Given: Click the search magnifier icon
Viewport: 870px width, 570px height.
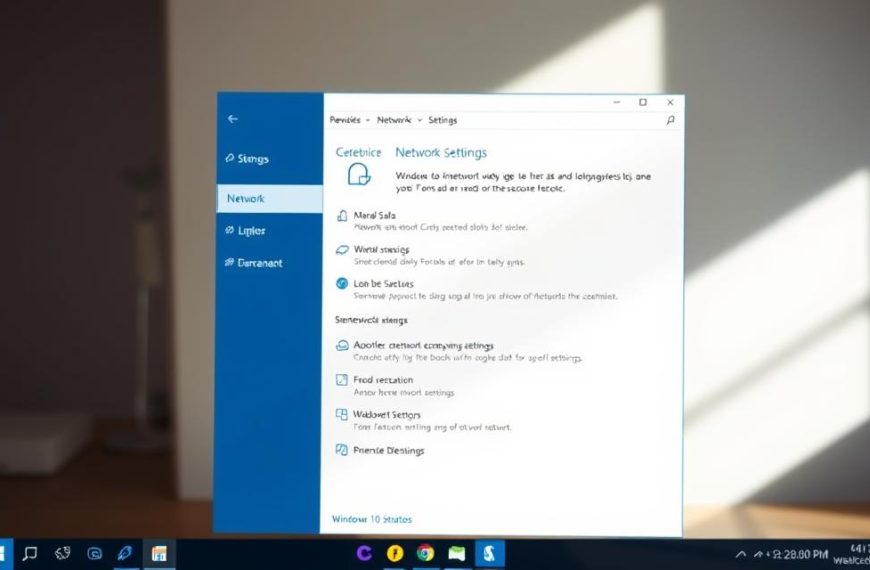Looking at the screenshot, I should 670,120.
